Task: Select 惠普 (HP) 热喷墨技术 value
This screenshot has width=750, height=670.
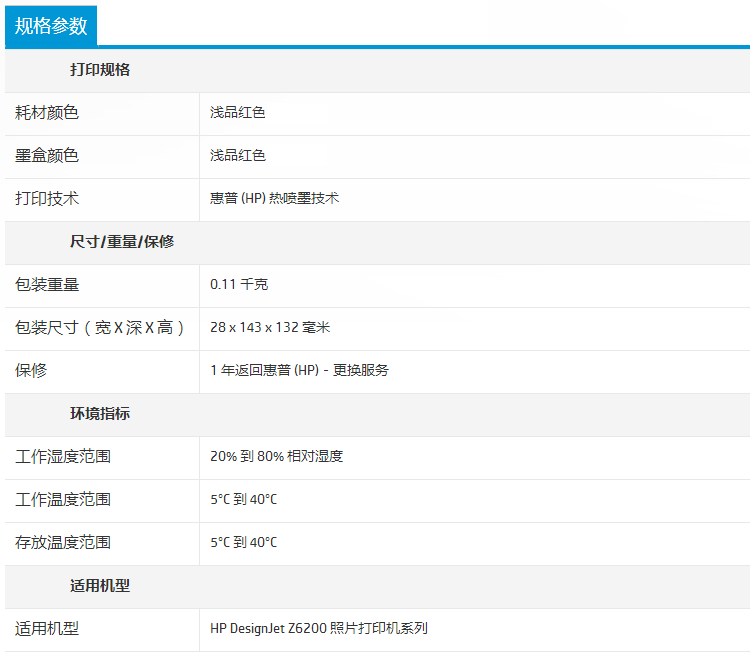Action: coord(275,198)
